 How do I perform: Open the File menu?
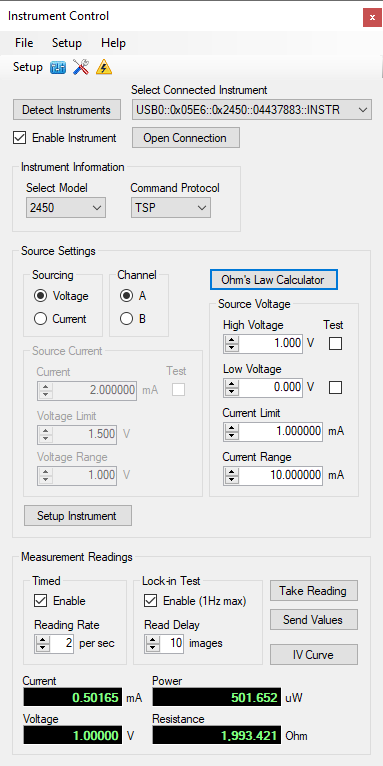tap(24, 43)
